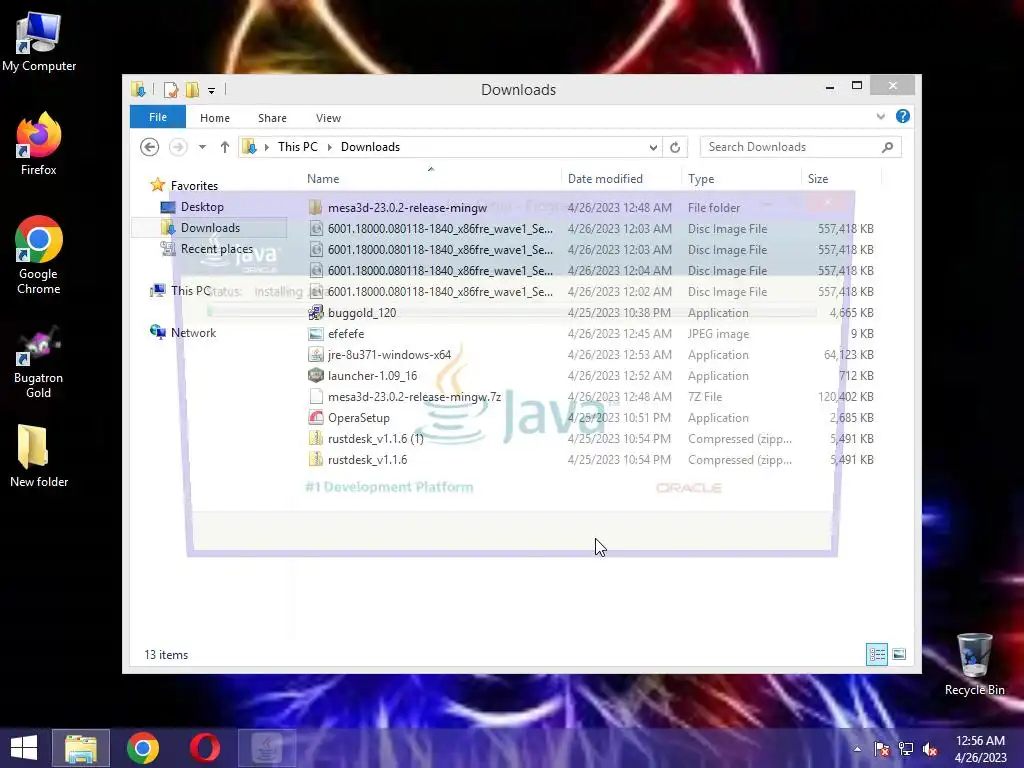The width and height of the screenshot is (1024, 768).
Task: Open the File menu tab
Action: [x=157, y=117]
